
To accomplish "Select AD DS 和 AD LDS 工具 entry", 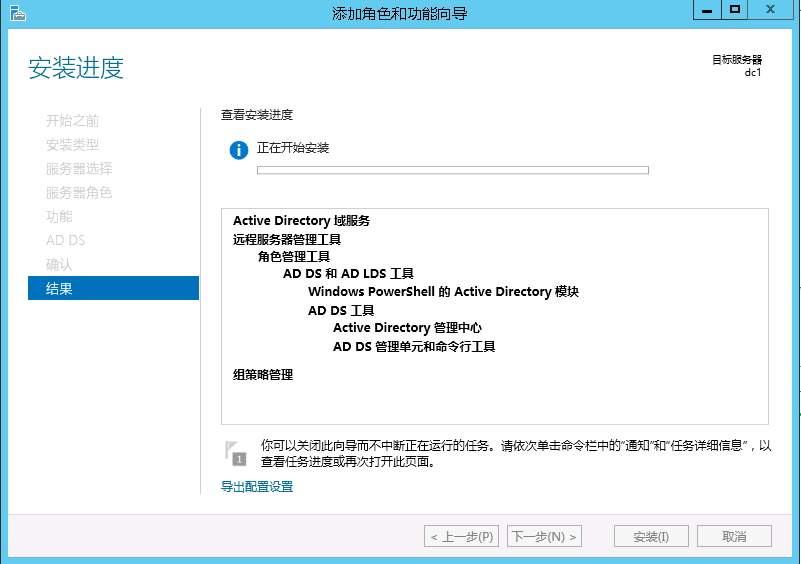I will pos(348,274).
